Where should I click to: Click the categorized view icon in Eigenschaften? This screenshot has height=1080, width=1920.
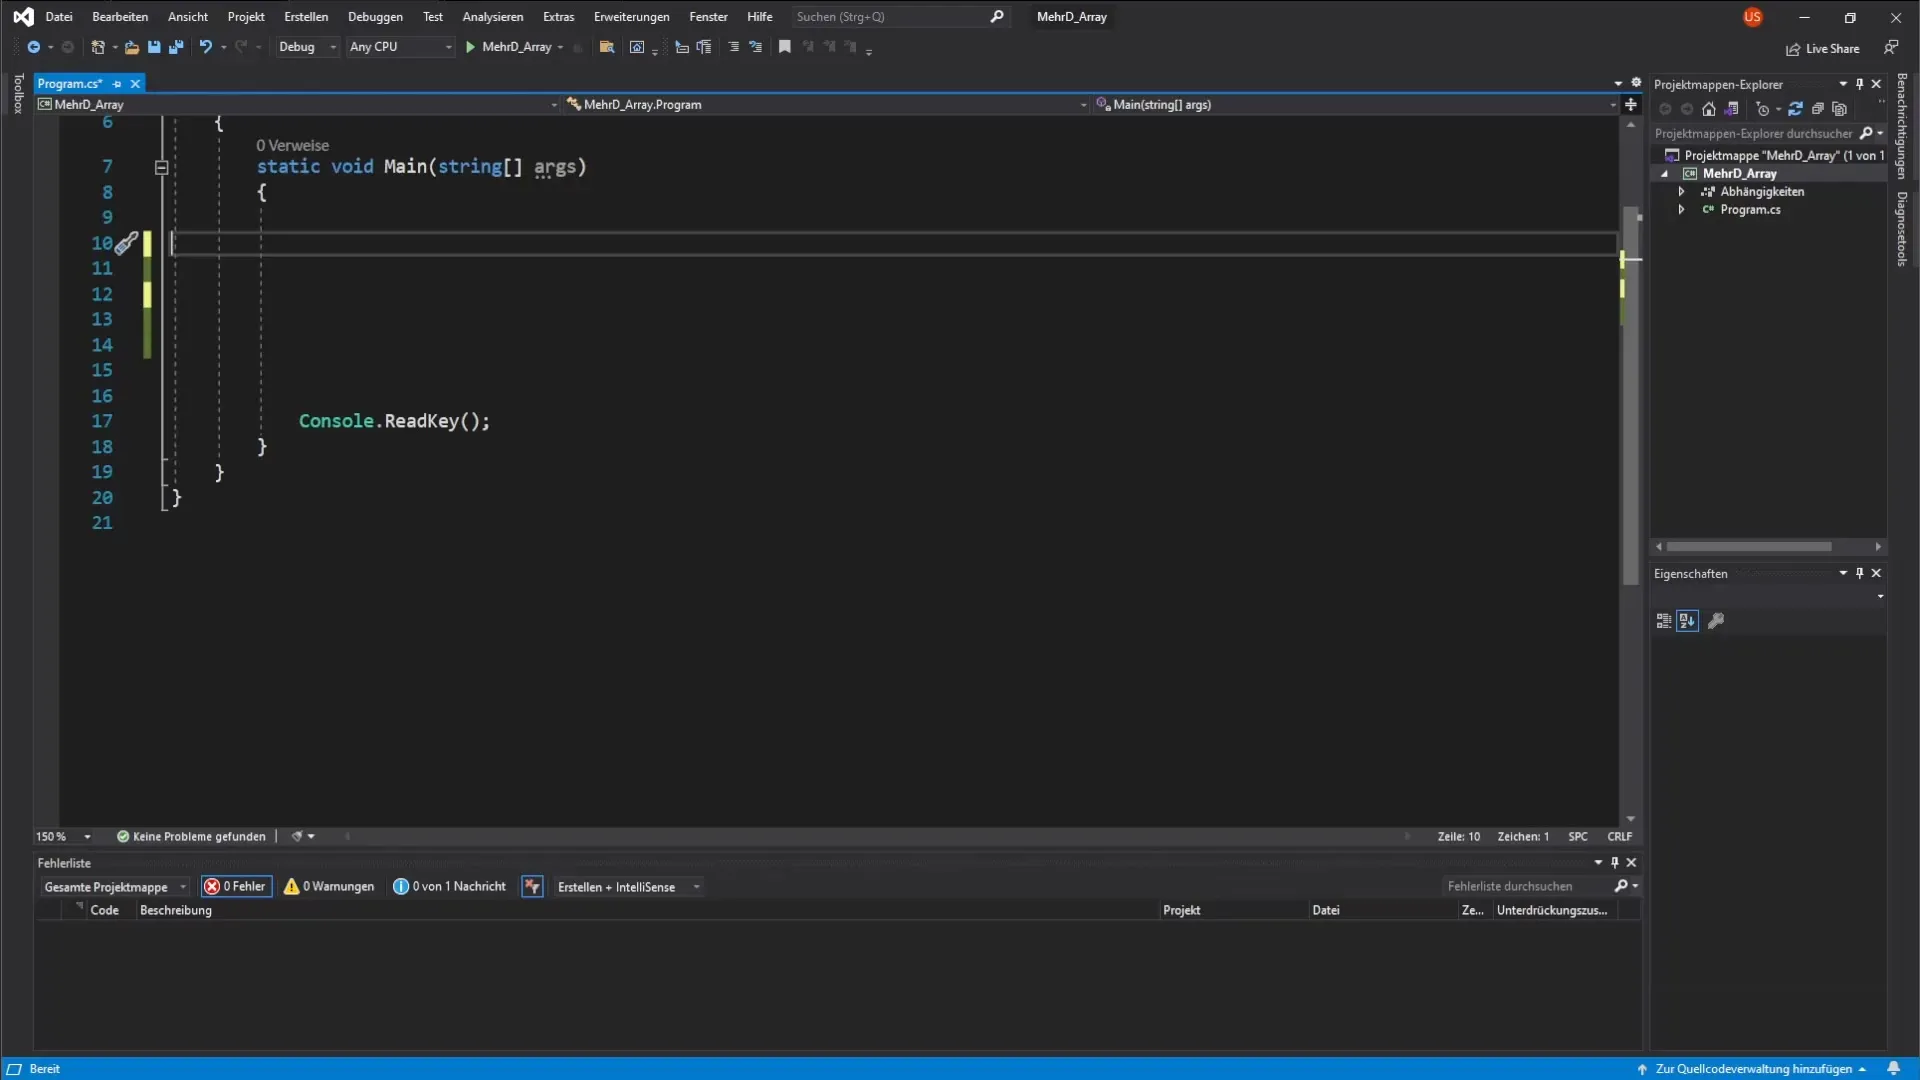[1664, 621]
